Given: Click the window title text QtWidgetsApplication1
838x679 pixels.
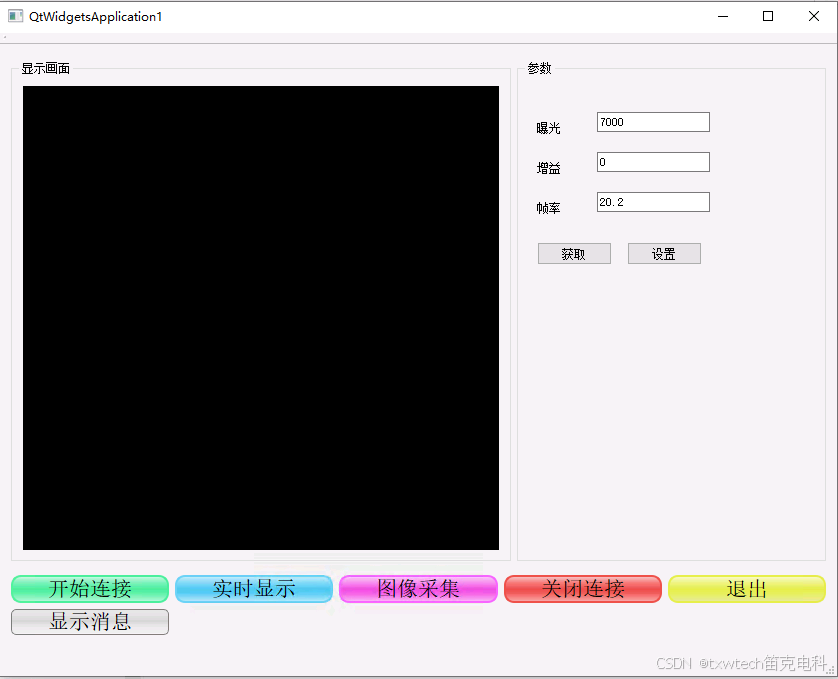Looking at the screenshot, I should [96, 17].
